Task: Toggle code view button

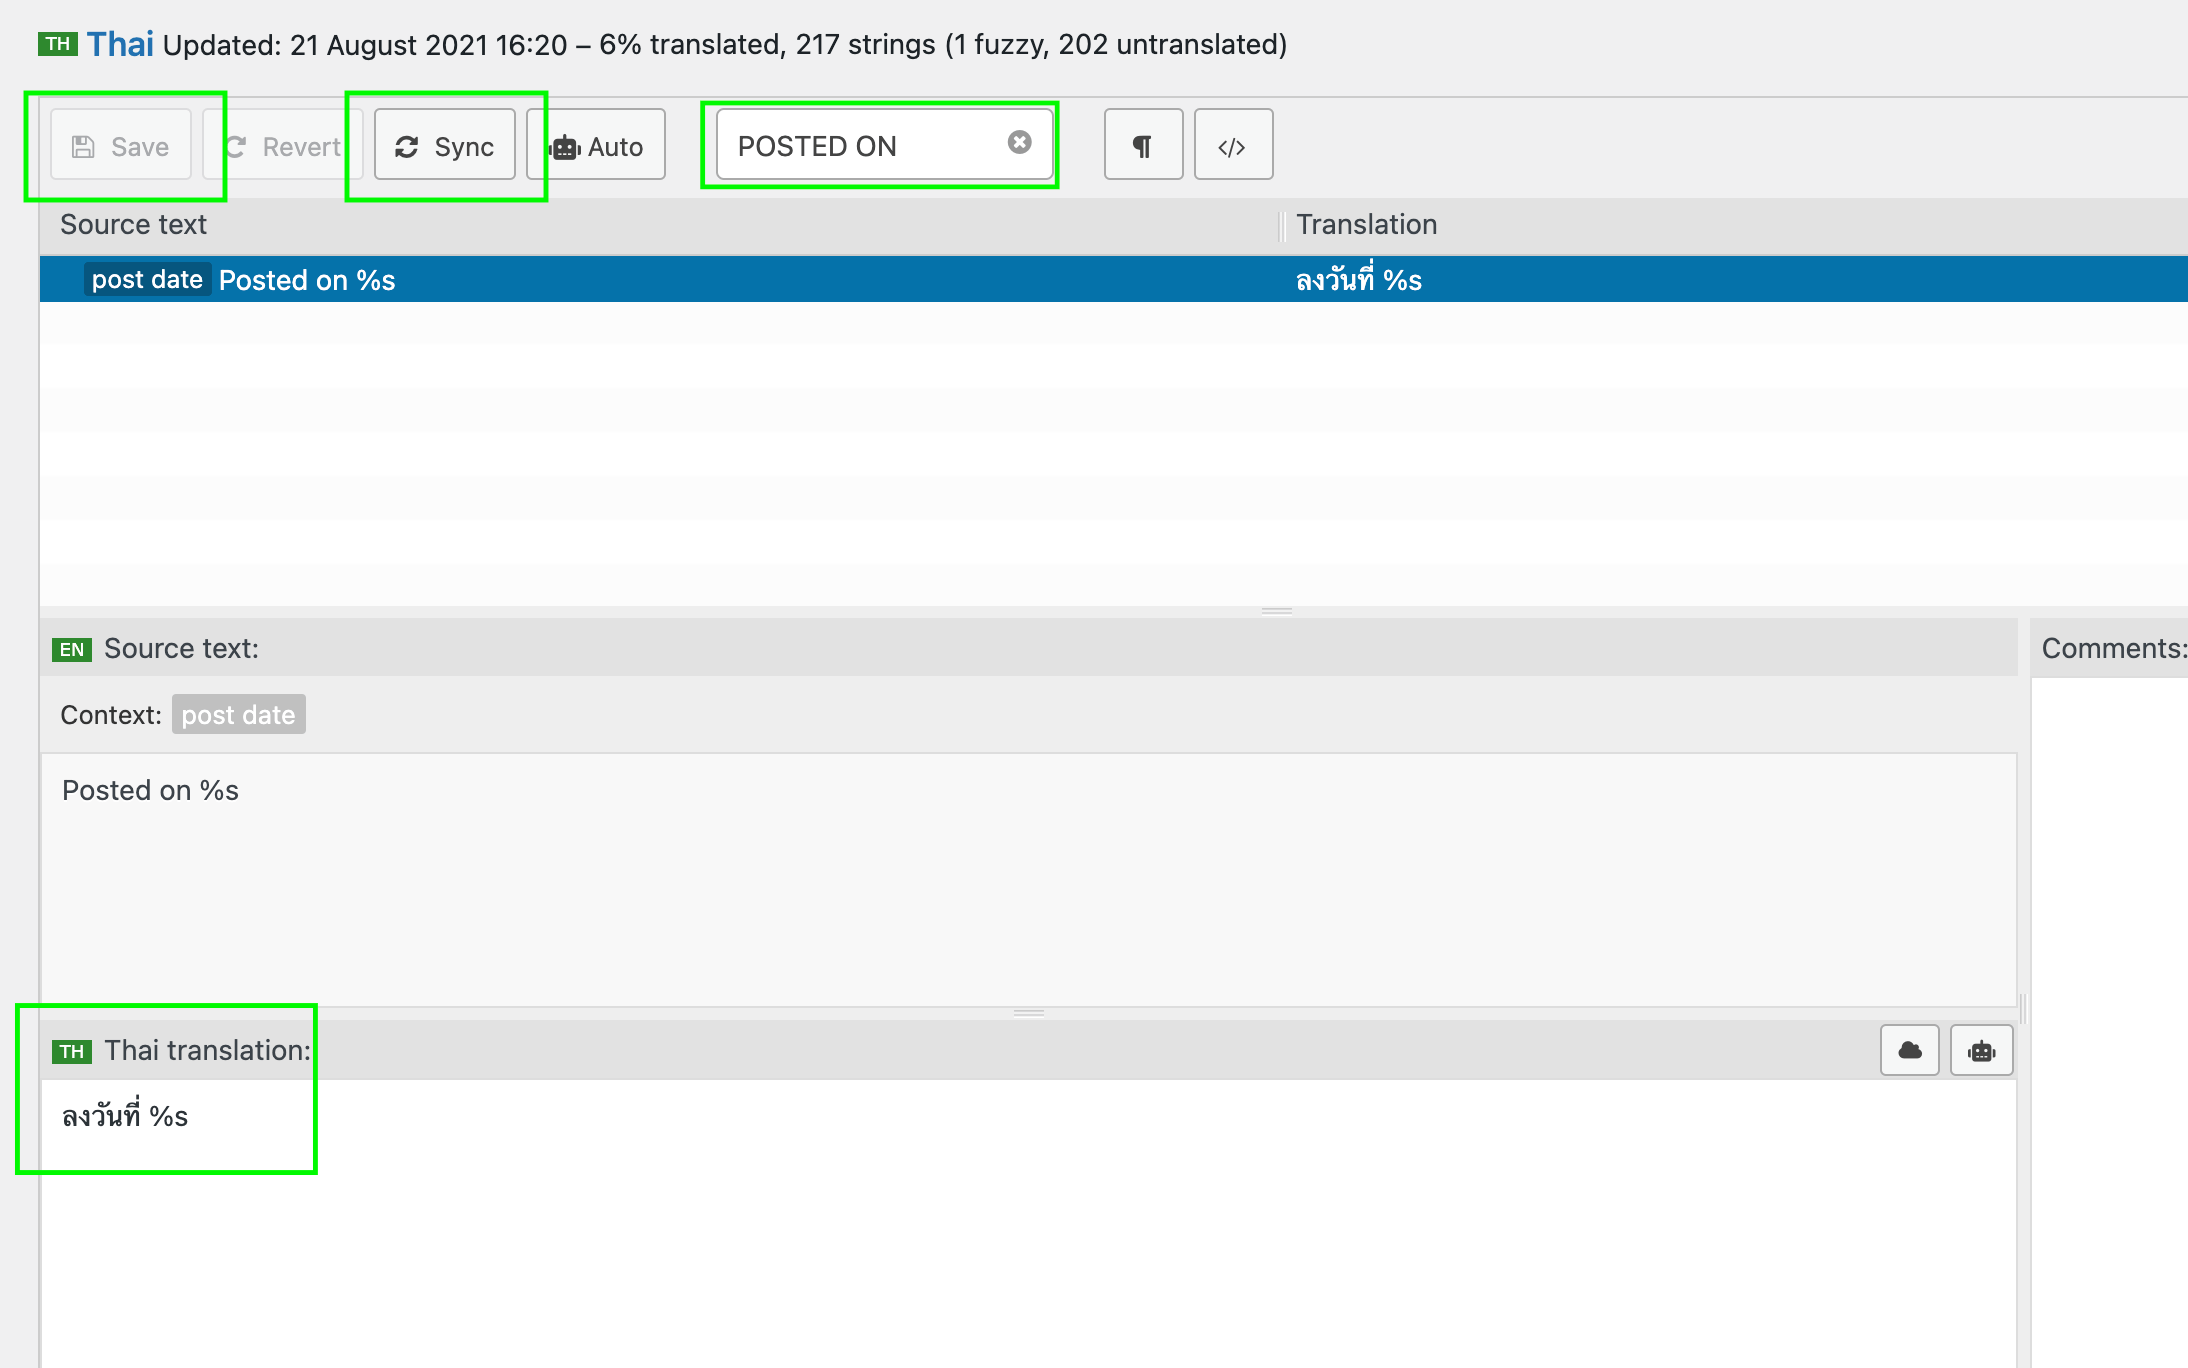Action: (1232, 146)
